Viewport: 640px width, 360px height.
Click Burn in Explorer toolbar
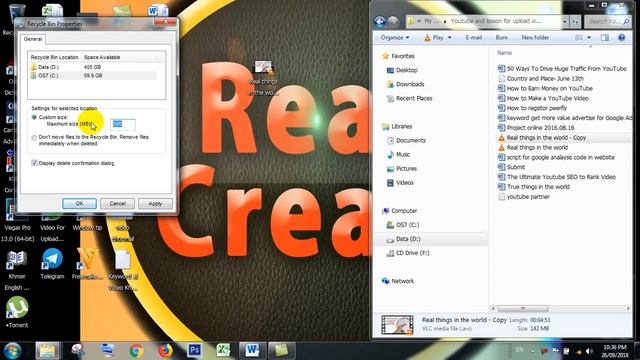tap(502, 38)
